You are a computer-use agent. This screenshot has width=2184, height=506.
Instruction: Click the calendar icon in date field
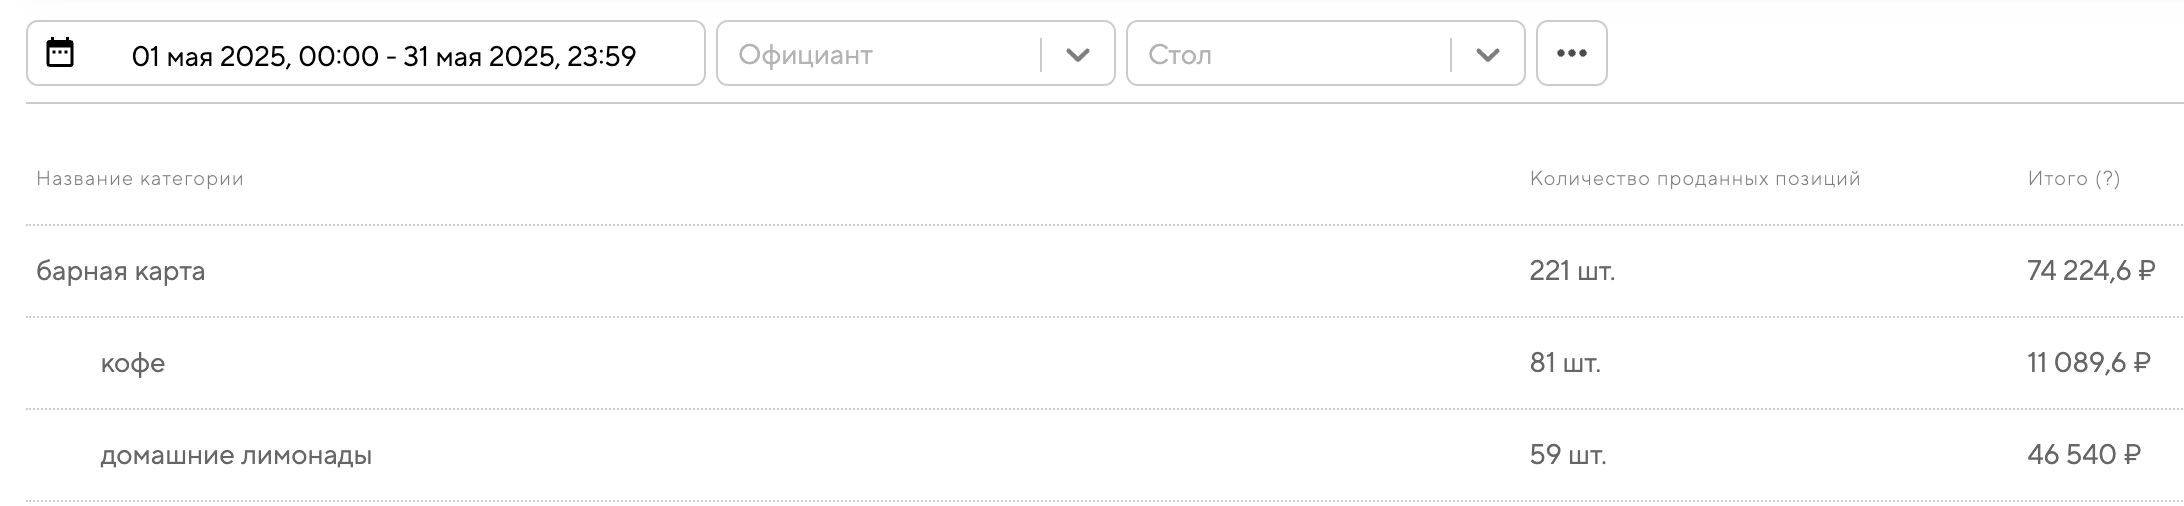click(60, 53)
